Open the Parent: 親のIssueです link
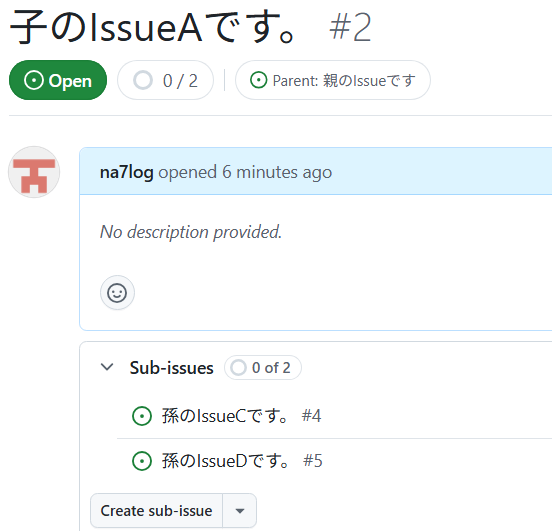Viewport: 552px width, 531px height. click(x=333, y=80)
